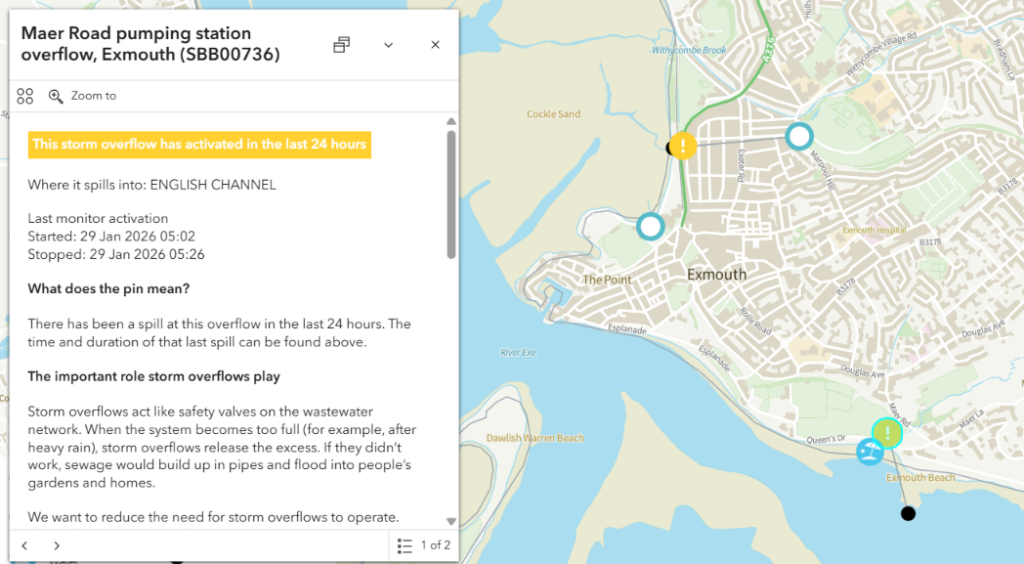The image size is (1024, 564).
Task: Go to the previous feature arrow
Action: 25,545
